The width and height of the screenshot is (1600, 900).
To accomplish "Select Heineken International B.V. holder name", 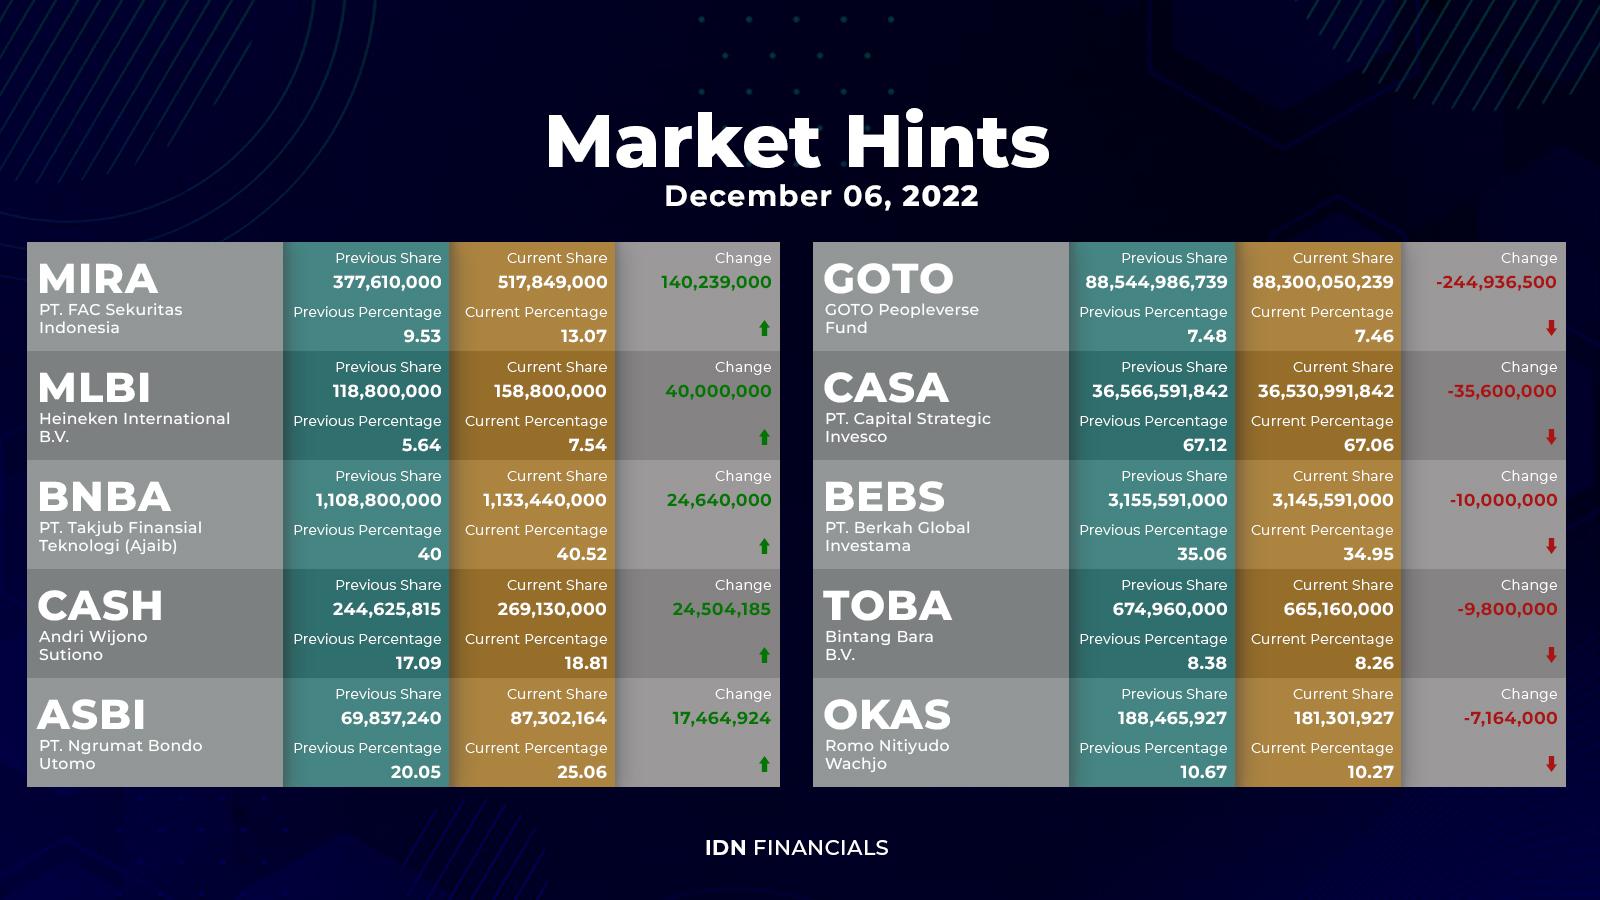I will coord(134,428).
